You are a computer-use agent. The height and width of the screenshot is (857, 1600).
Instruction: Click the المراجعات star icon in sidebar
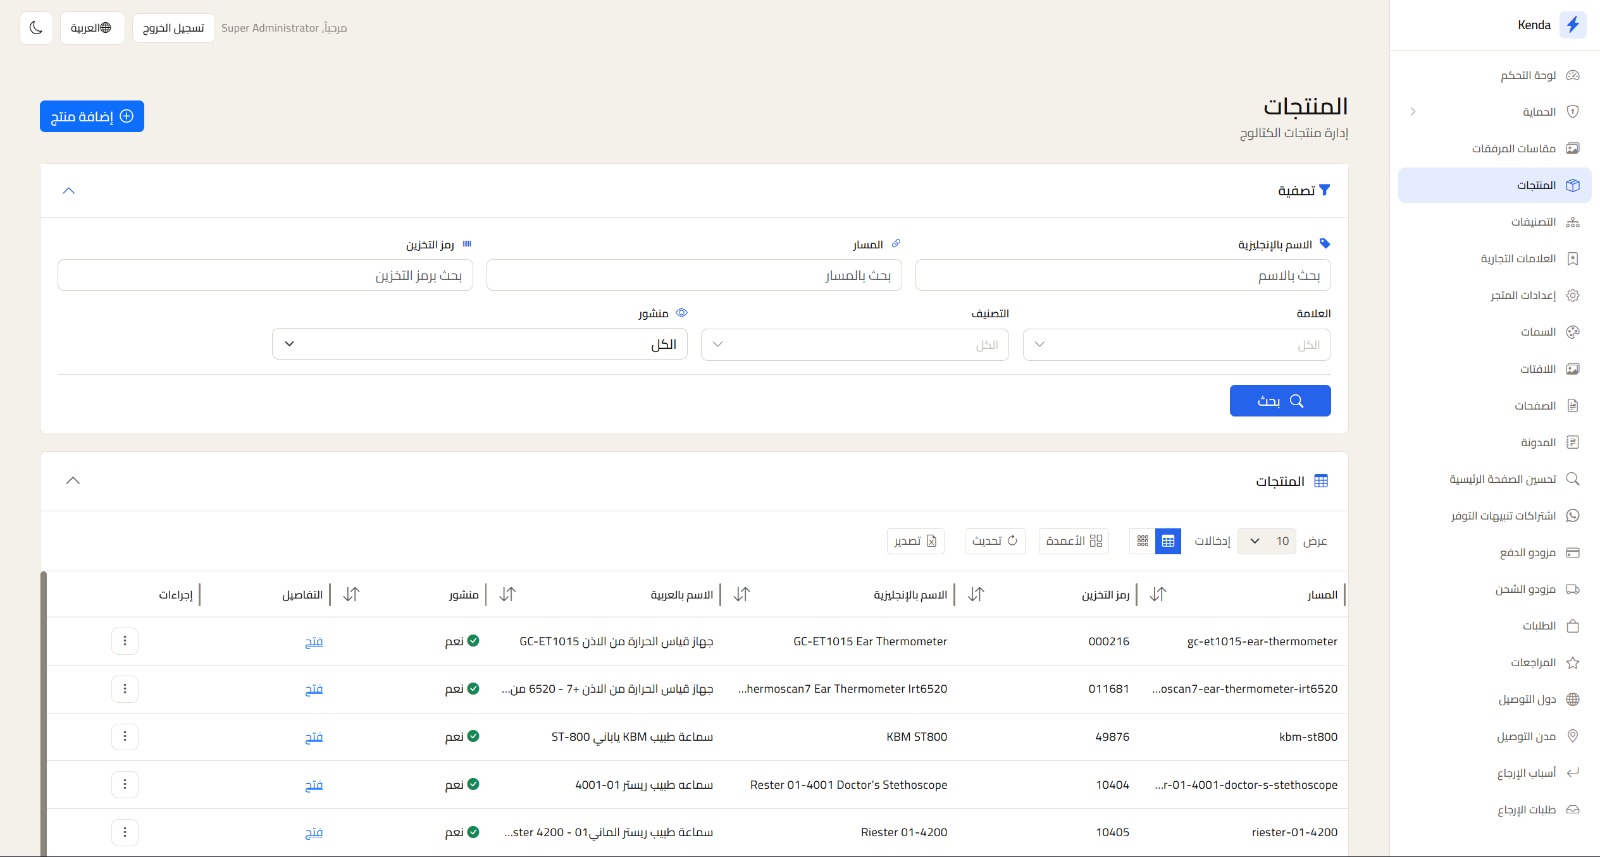pos(1572,662)
